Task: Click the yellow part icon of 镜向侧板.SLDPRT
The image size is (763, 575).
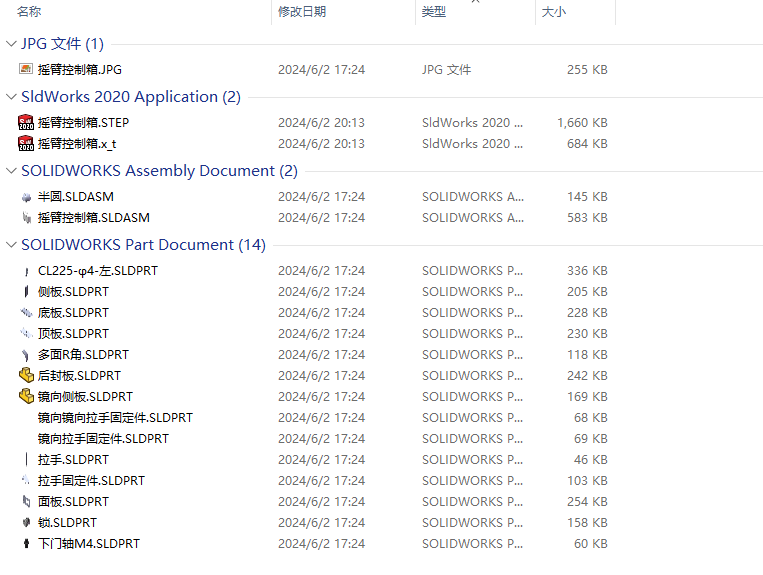Action: 26,396
